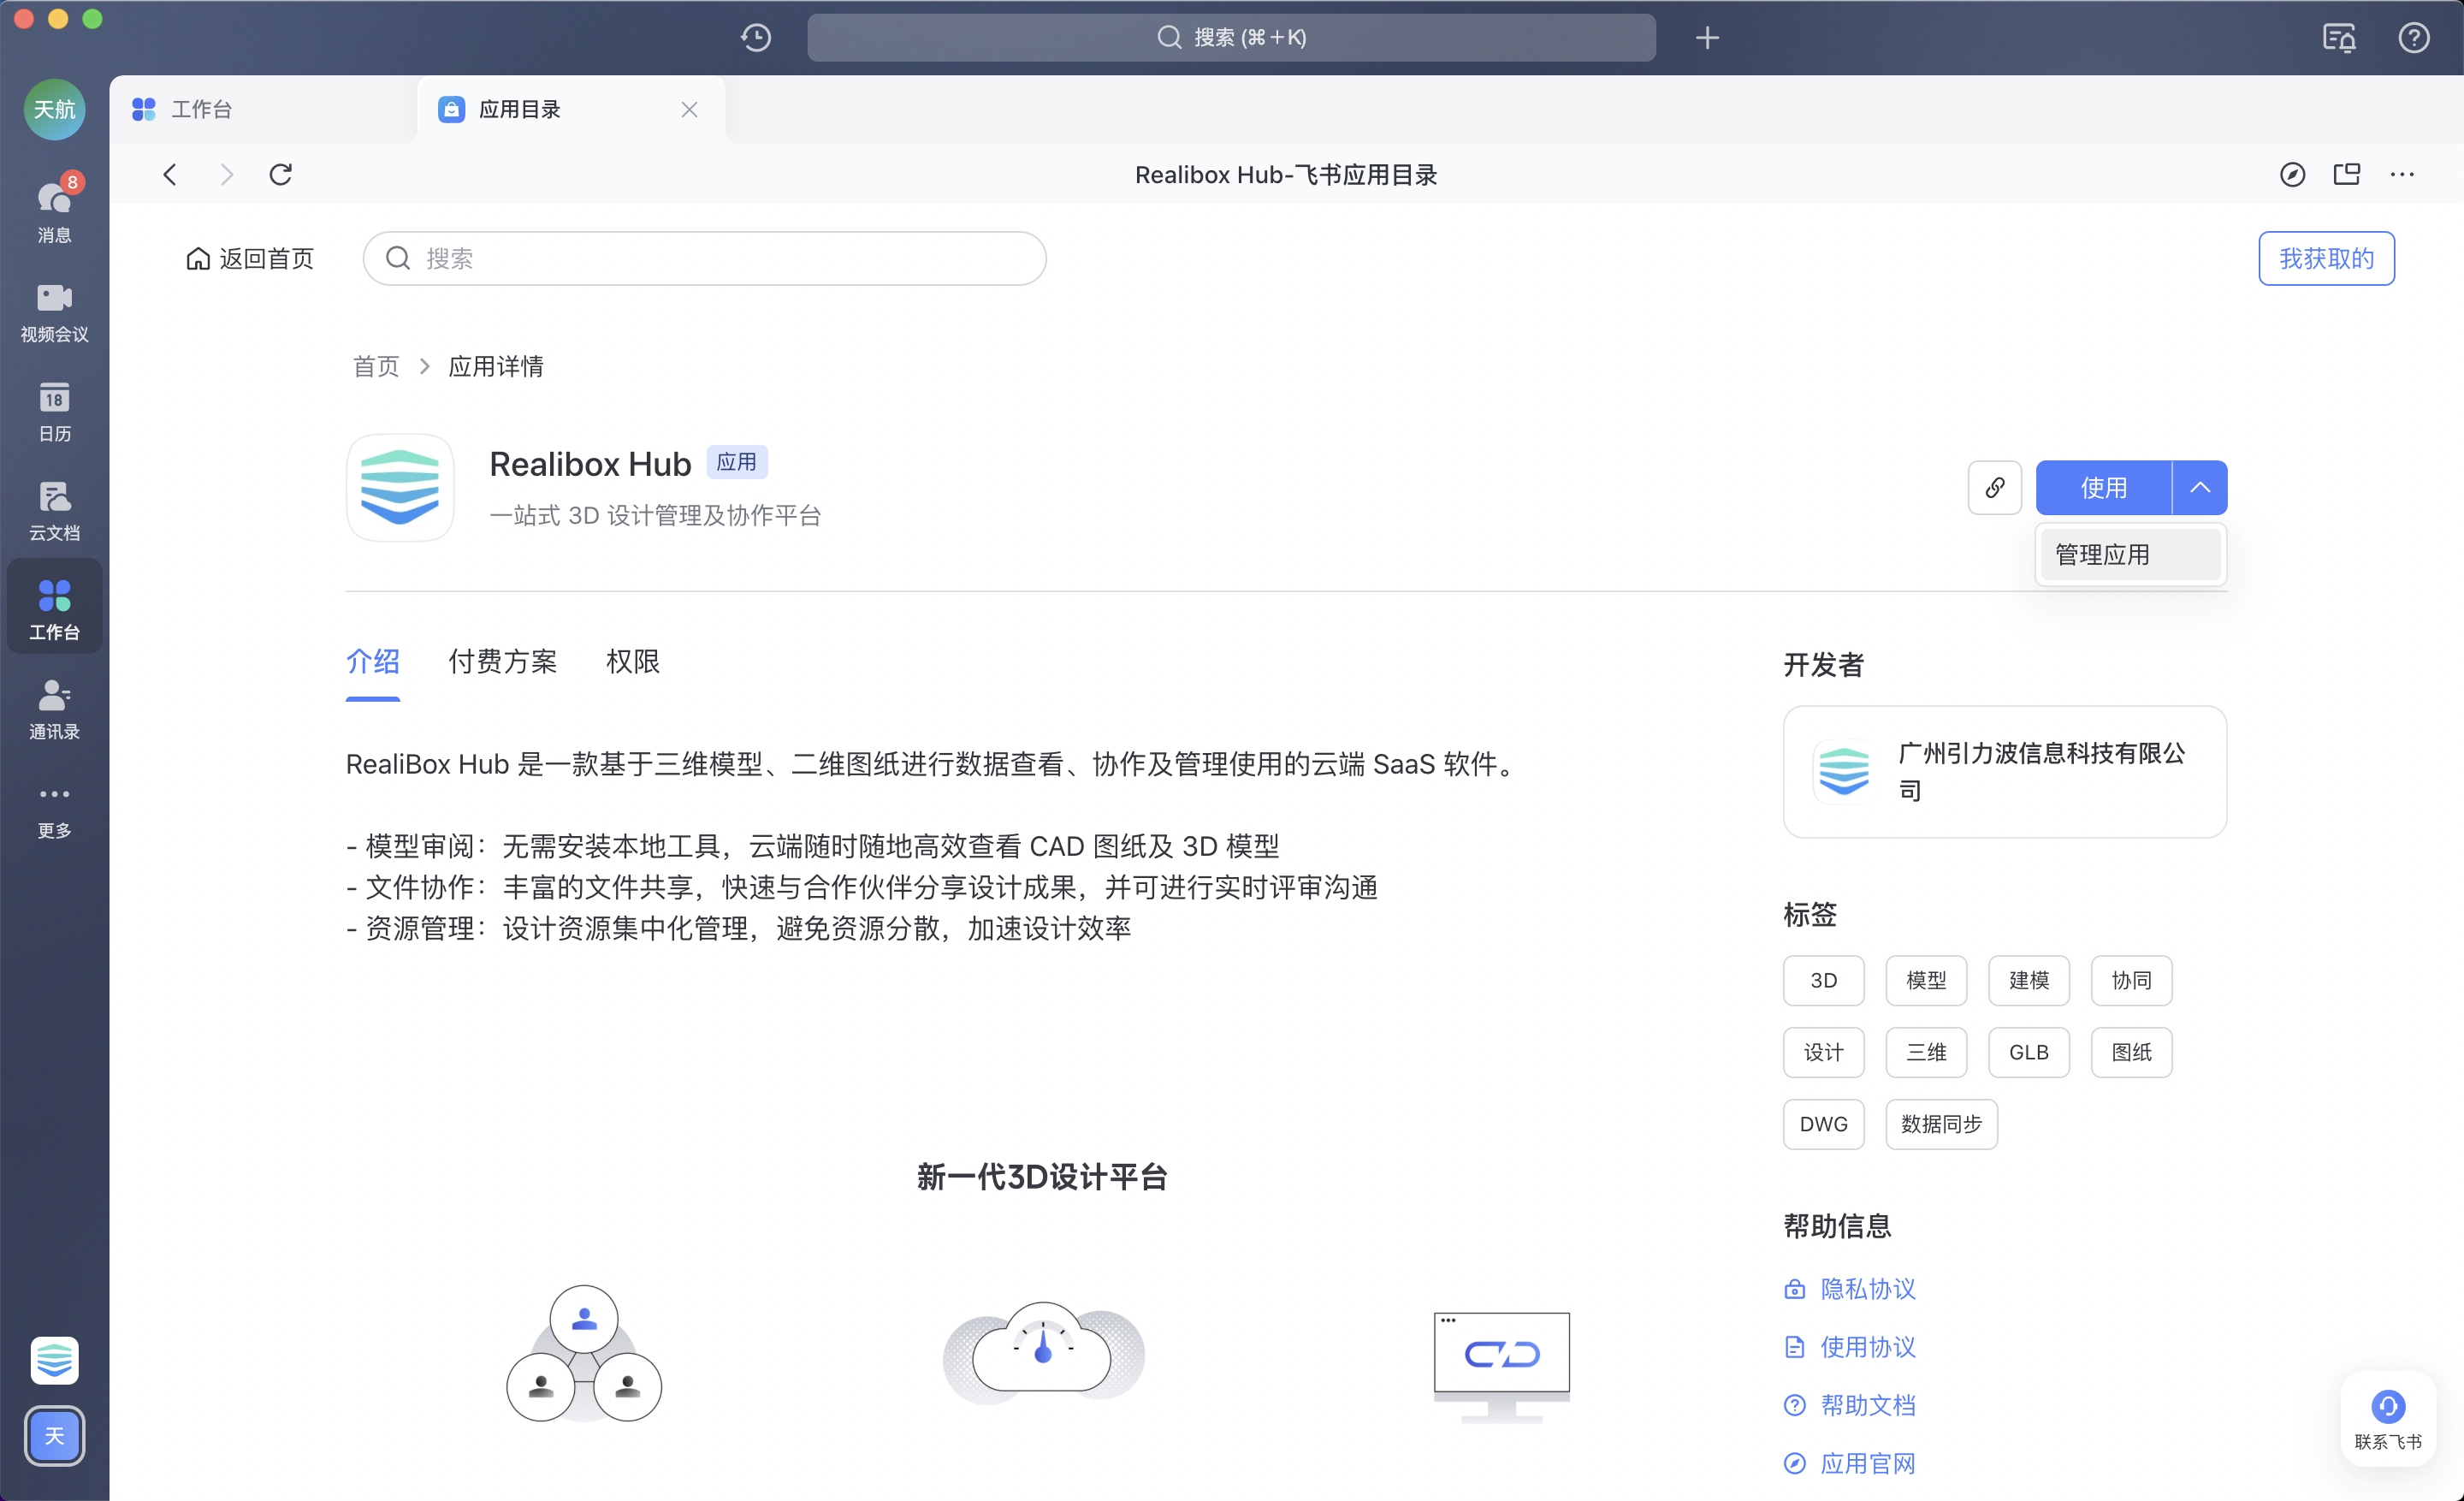
Task: Select the Workplace (工作台) sidebar icon
Action: tap(54, 608)
